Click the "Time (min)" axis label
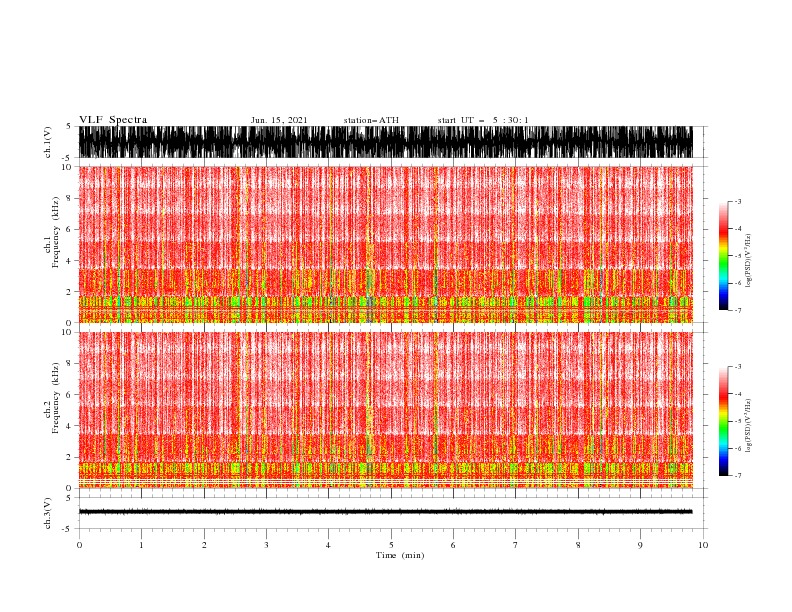Image resolution: width=792 pixels, height=612 pixels. point(400,555)
